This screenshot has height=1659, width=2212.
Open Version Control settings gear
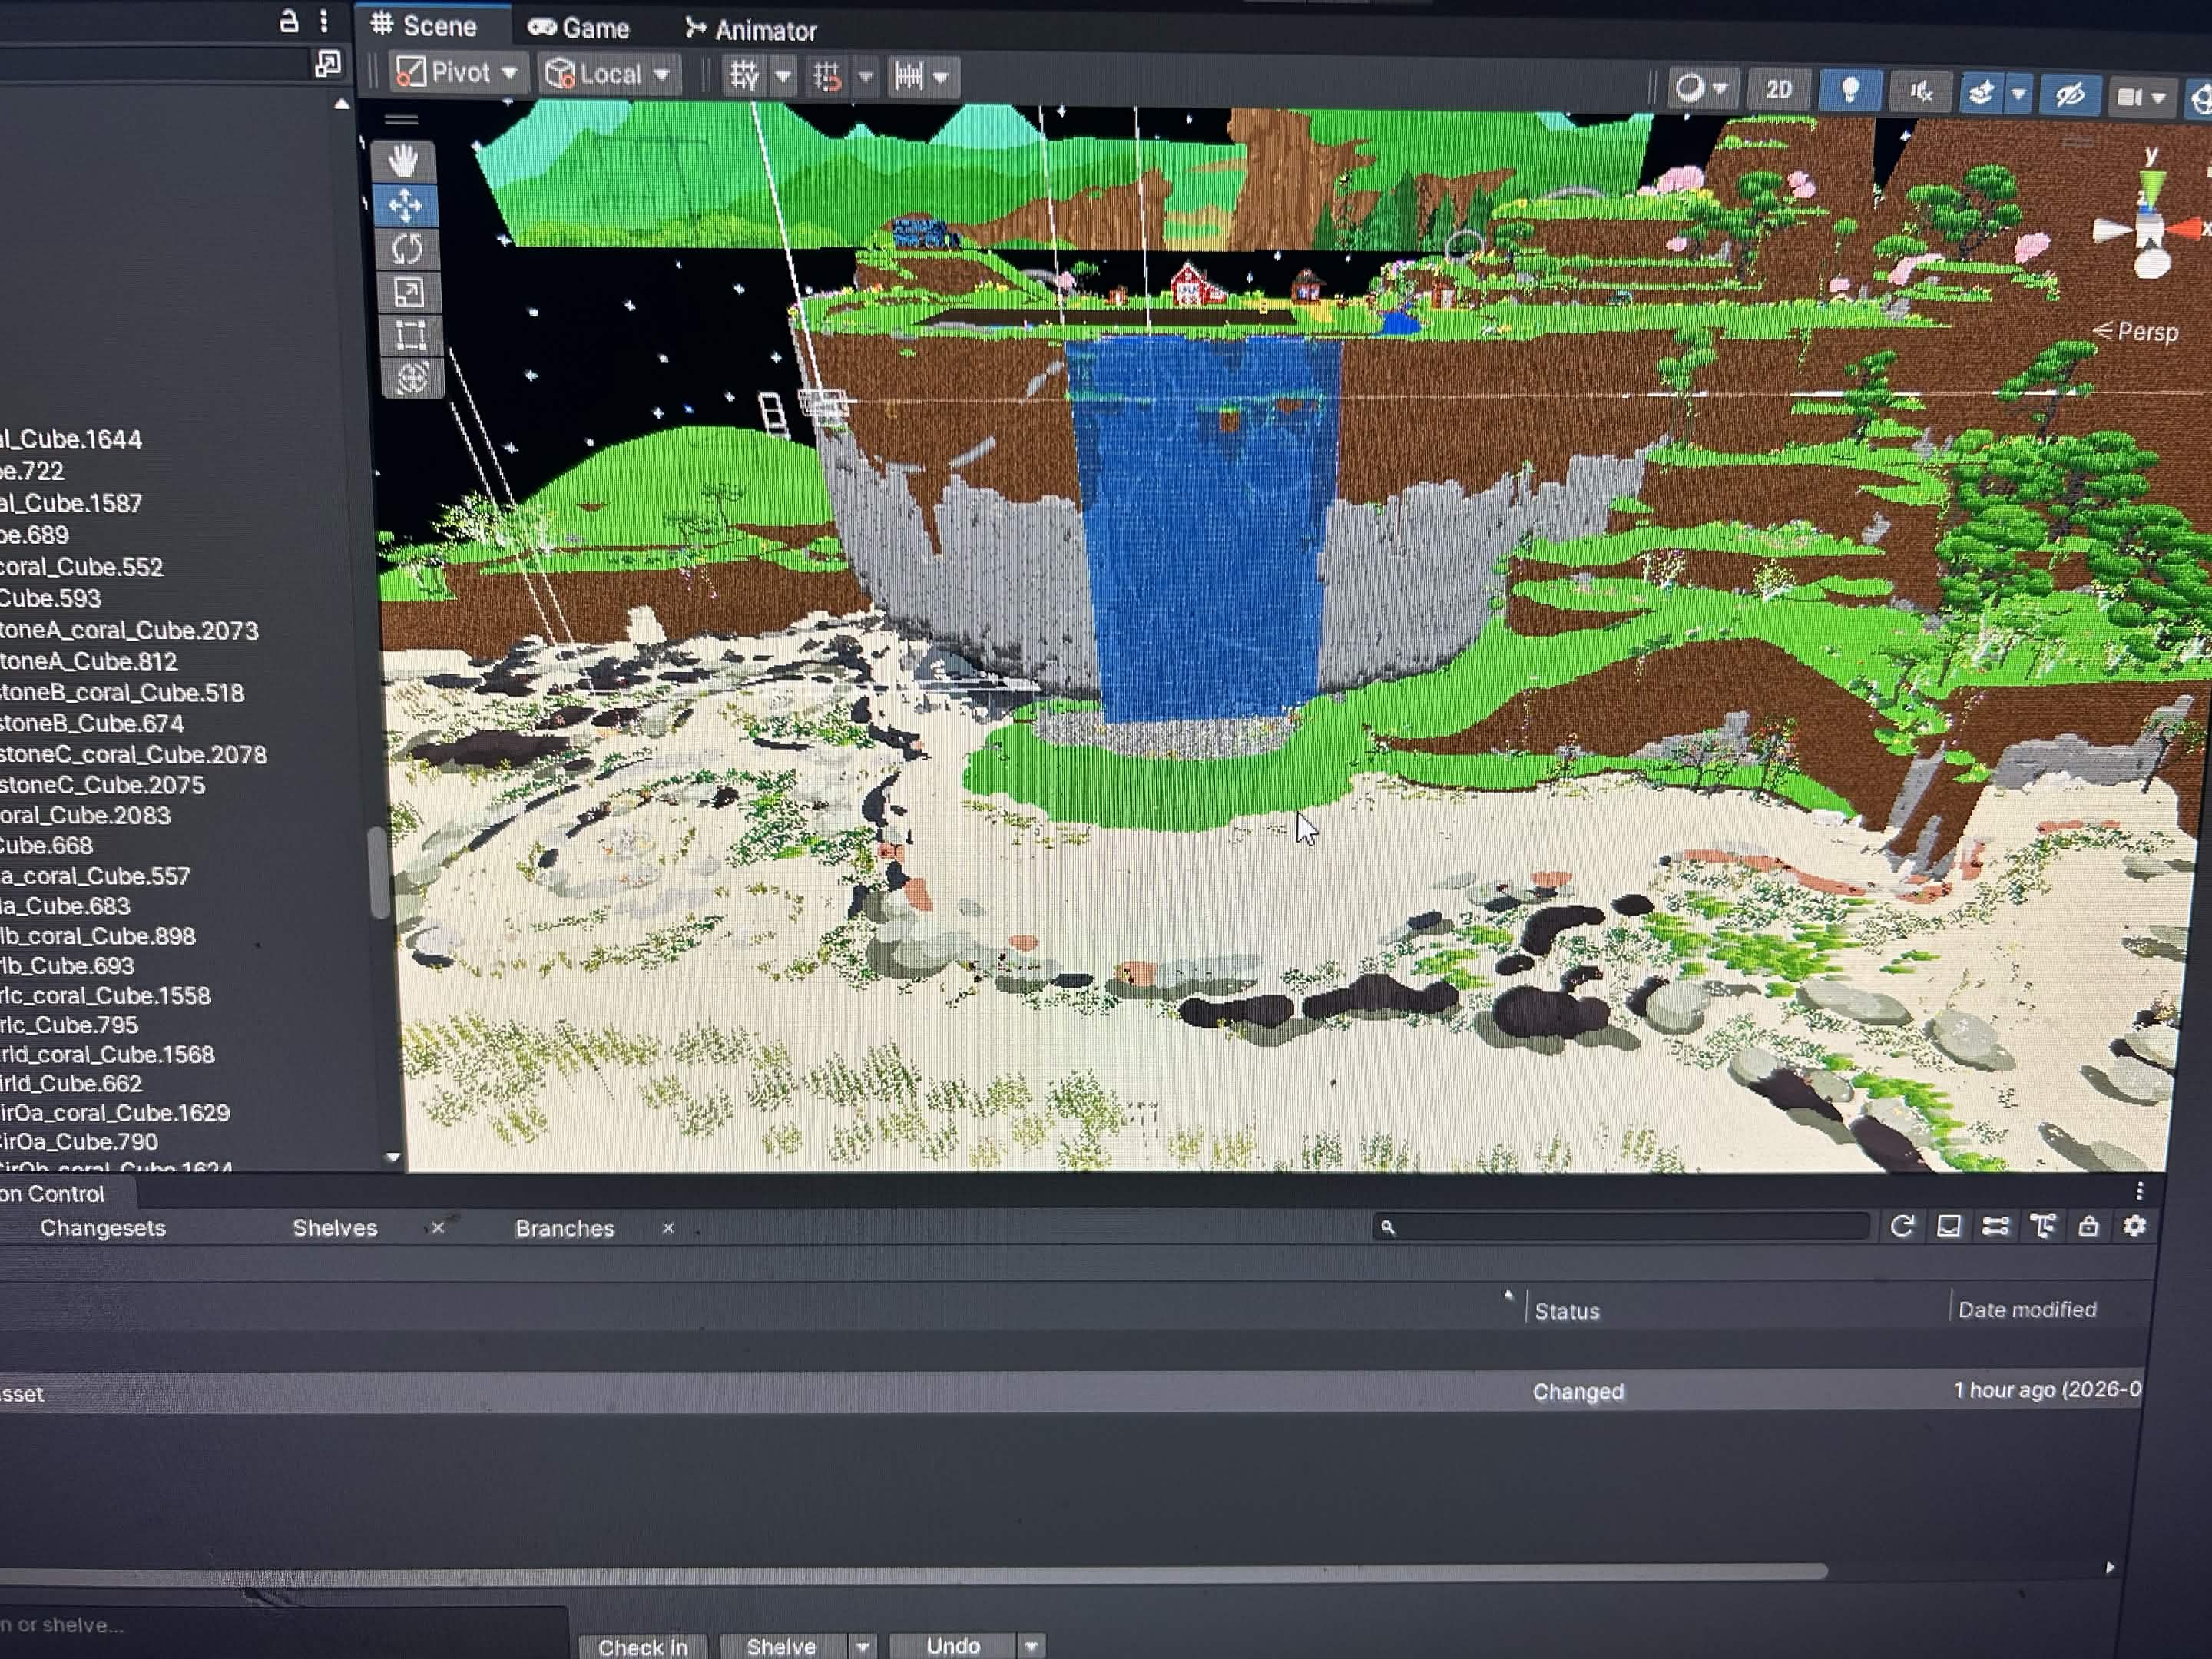click(2136, 1226)
